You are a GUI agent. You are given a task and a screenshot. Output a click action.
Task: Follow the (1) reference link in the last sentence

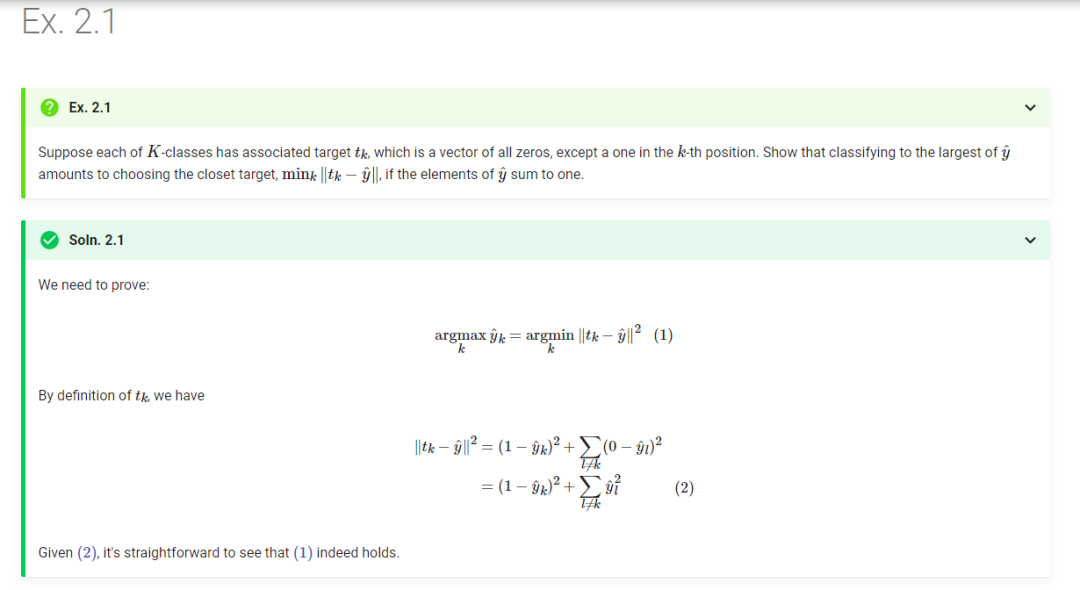pyautogui.click(x=303, y=552)
